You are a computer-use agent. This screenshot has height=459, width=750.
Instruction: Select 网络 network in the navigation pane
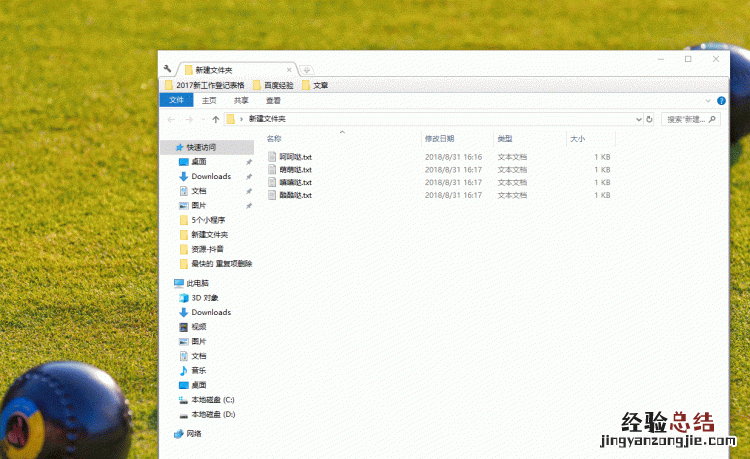(193, 434)
